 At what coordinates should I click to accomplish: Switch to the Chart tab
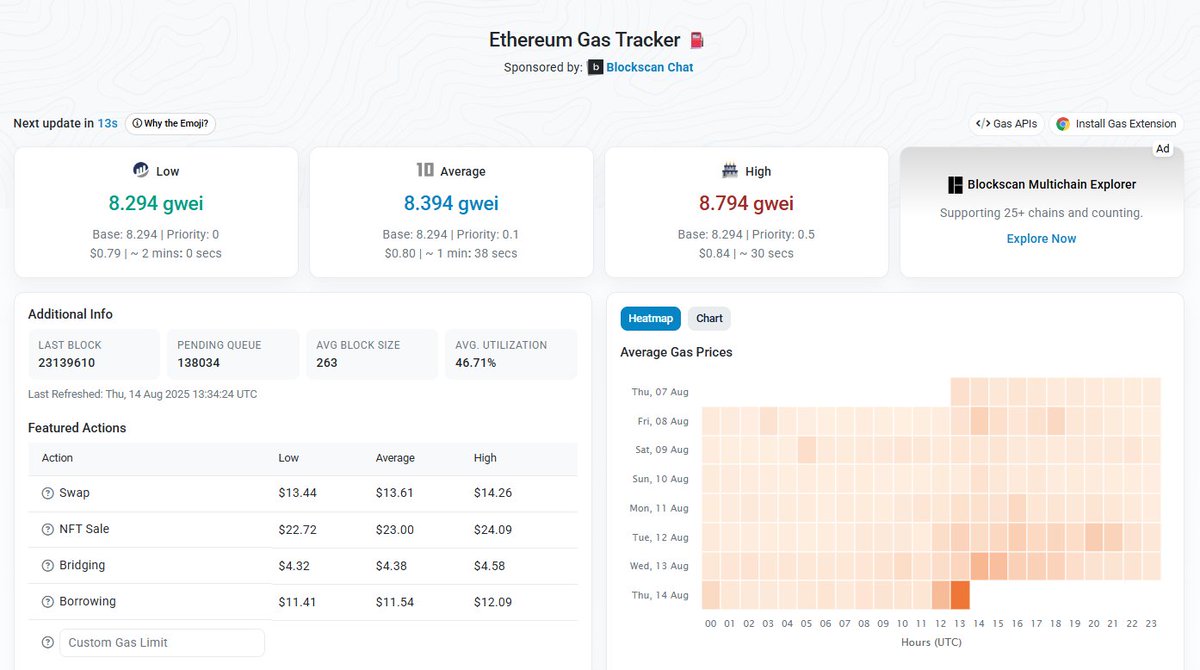708,318
